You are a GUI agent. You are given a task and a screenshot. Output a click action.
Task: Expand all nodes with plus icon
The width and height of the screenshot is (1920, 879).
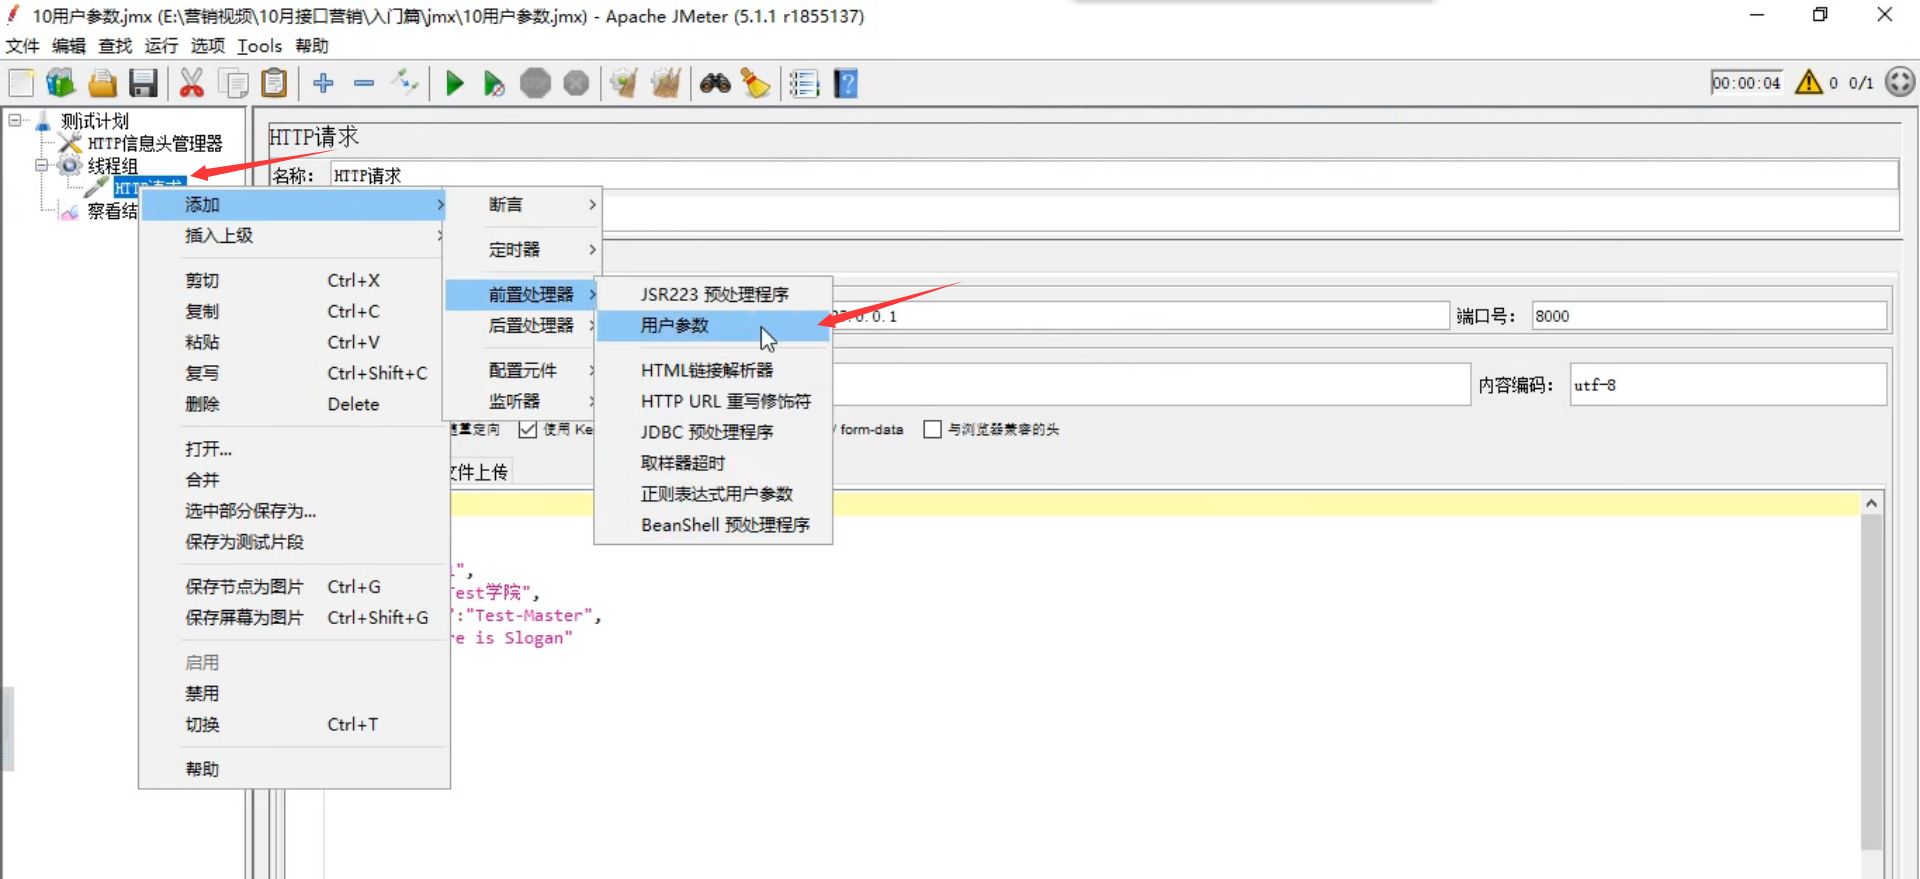(x=323, y=83)
